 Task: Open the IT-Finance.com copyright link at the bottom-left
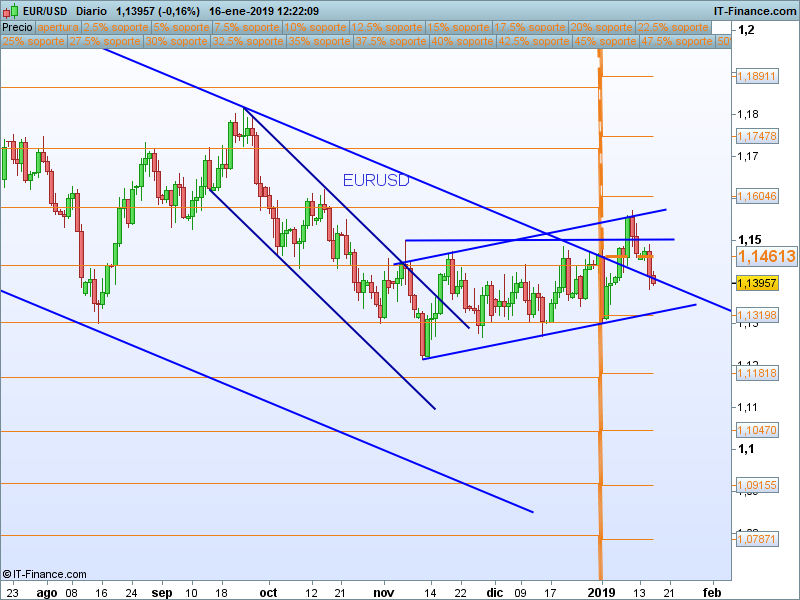tap(44, 574)
